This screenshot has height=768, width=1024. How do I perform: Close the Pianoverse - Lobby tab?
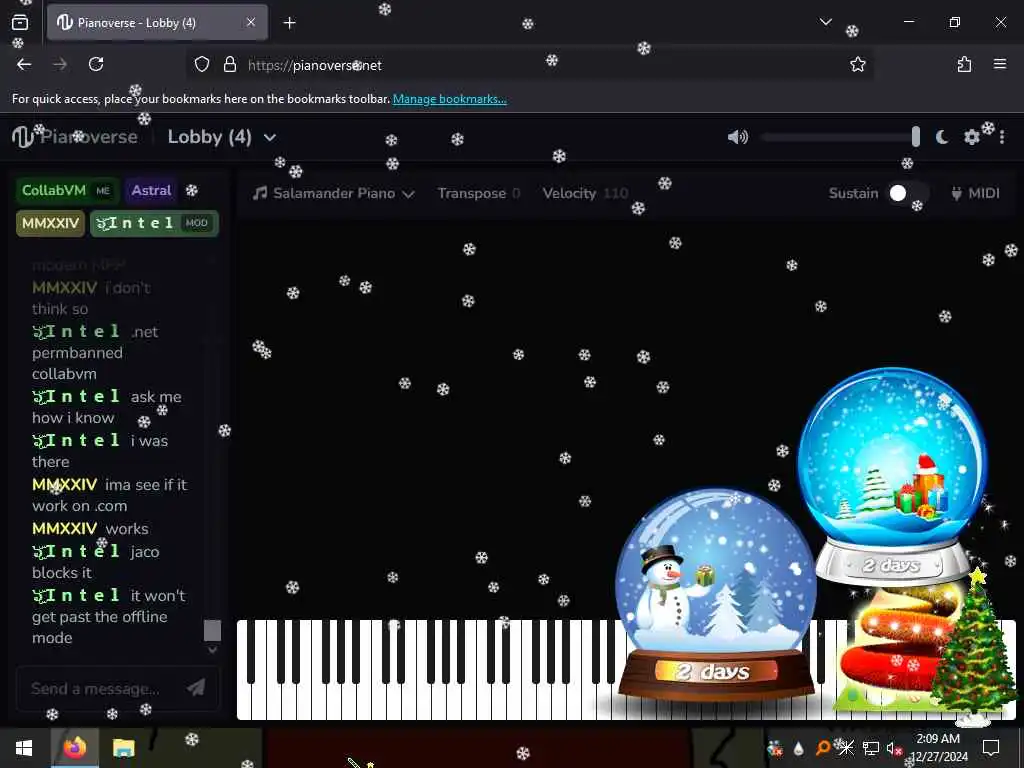251,22
